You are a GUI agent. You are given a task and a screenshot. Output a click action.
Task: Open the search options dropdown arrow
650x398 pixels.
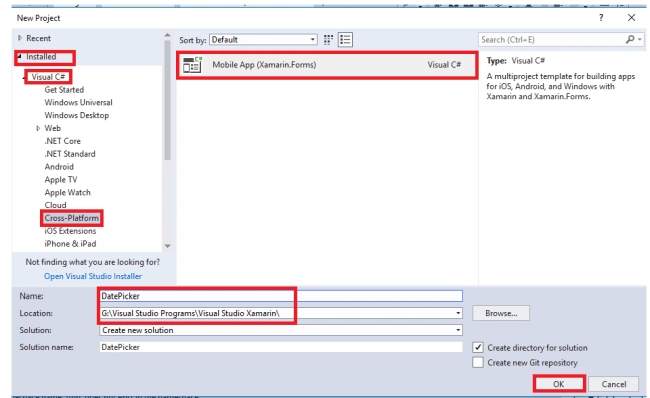(x=640, y=39)
